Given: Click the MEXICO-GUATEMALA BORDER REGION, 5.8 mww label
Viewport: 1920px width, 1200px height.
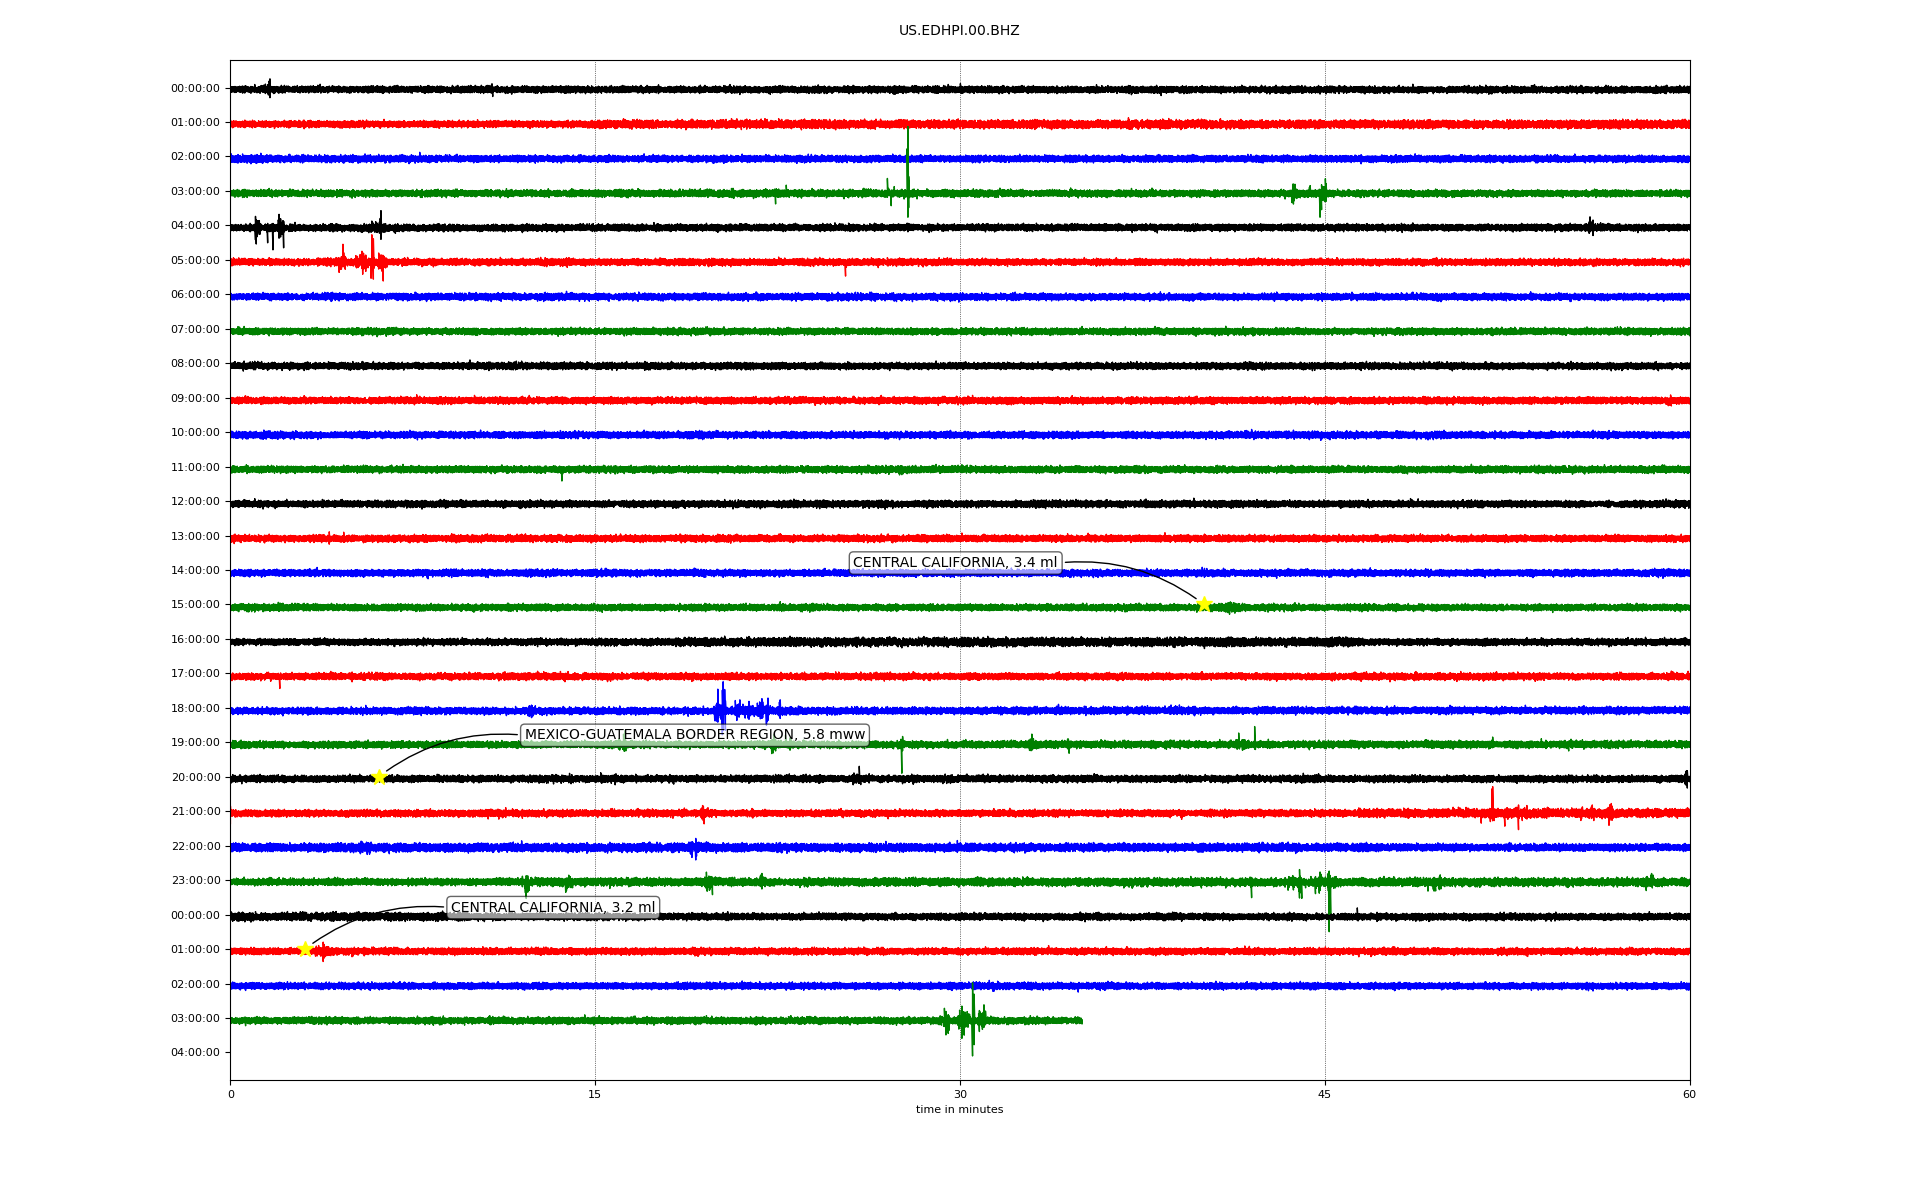Looking at the screenshot, I should pyautogui.click(x=694, y=735).
